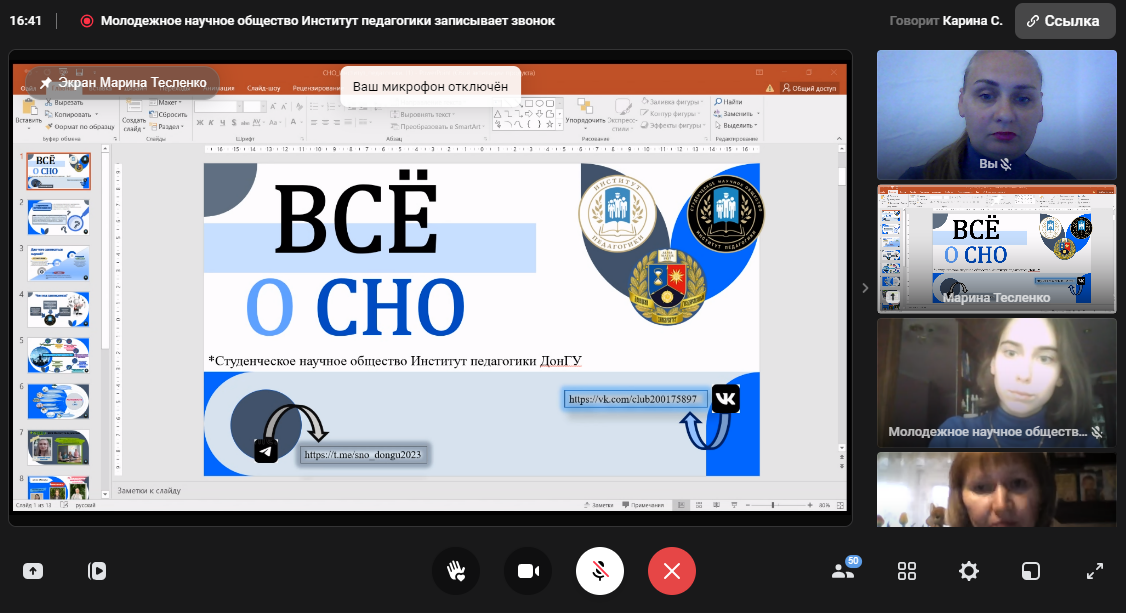Click the zoom in plus button

pos(810,505)
